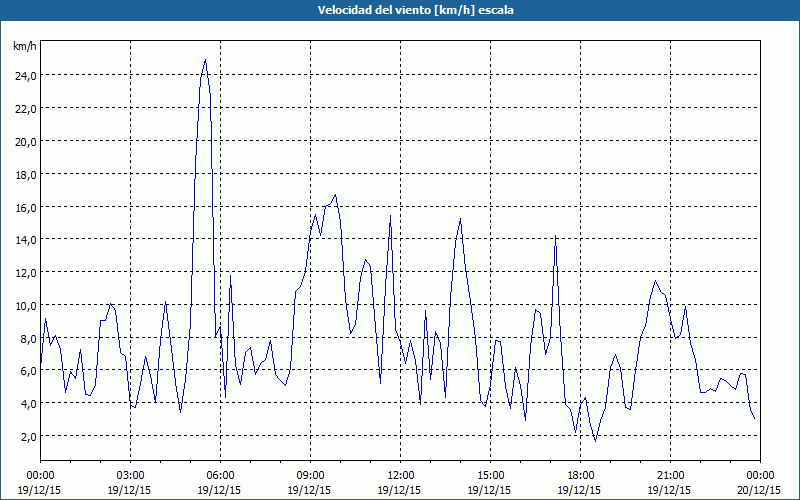800x500 pixels.
Task: Click the 10,0 y-axis label
Action: (x=26, y=306)
